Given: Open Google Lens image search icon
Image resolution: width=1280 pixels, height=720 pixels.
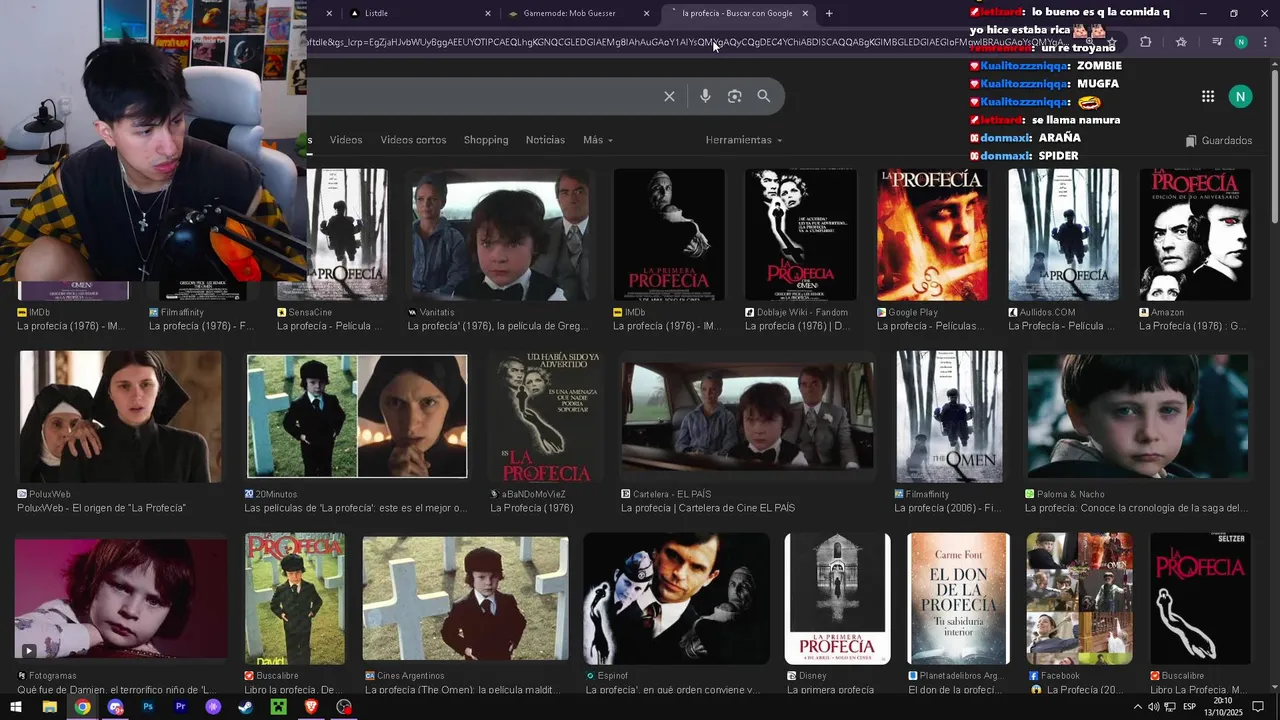Looking at the screenshot, I should coord(734,96).
